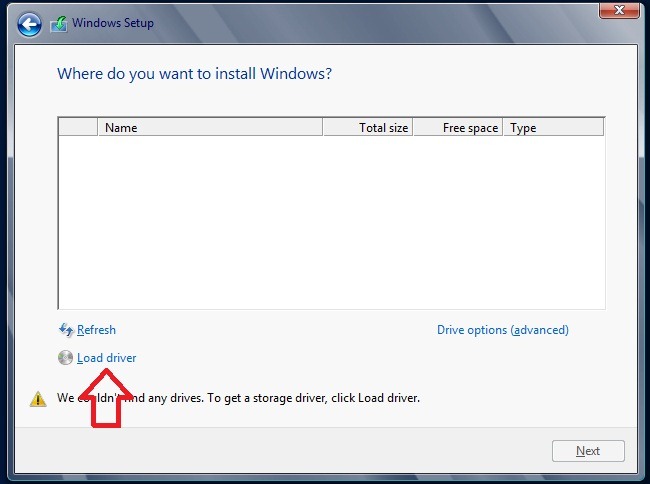Screen dimensions: 650x484
Task: Sort by the Type column header
Action: tap(553, 127)
